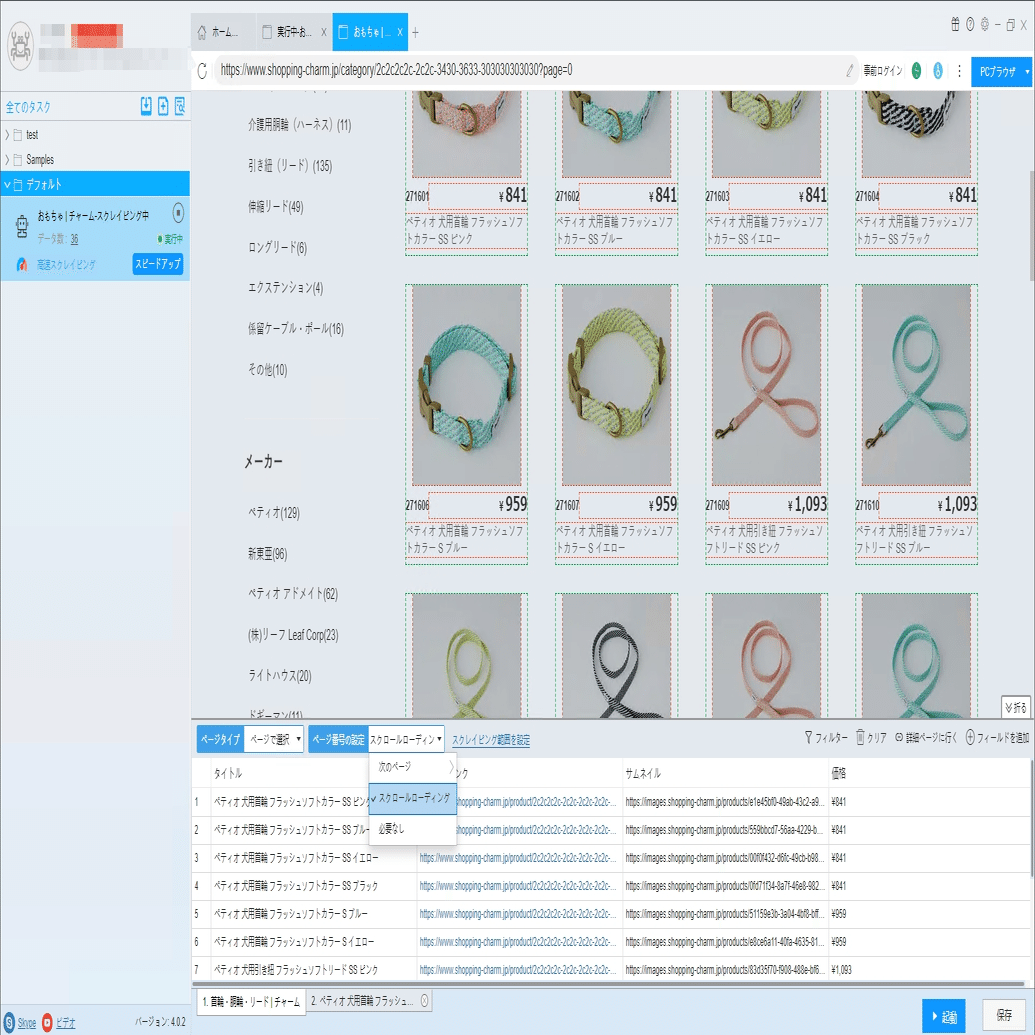The image size is (1035, 1035).
Task: Click 詳細ページに行く
Action: pos(926,738)
